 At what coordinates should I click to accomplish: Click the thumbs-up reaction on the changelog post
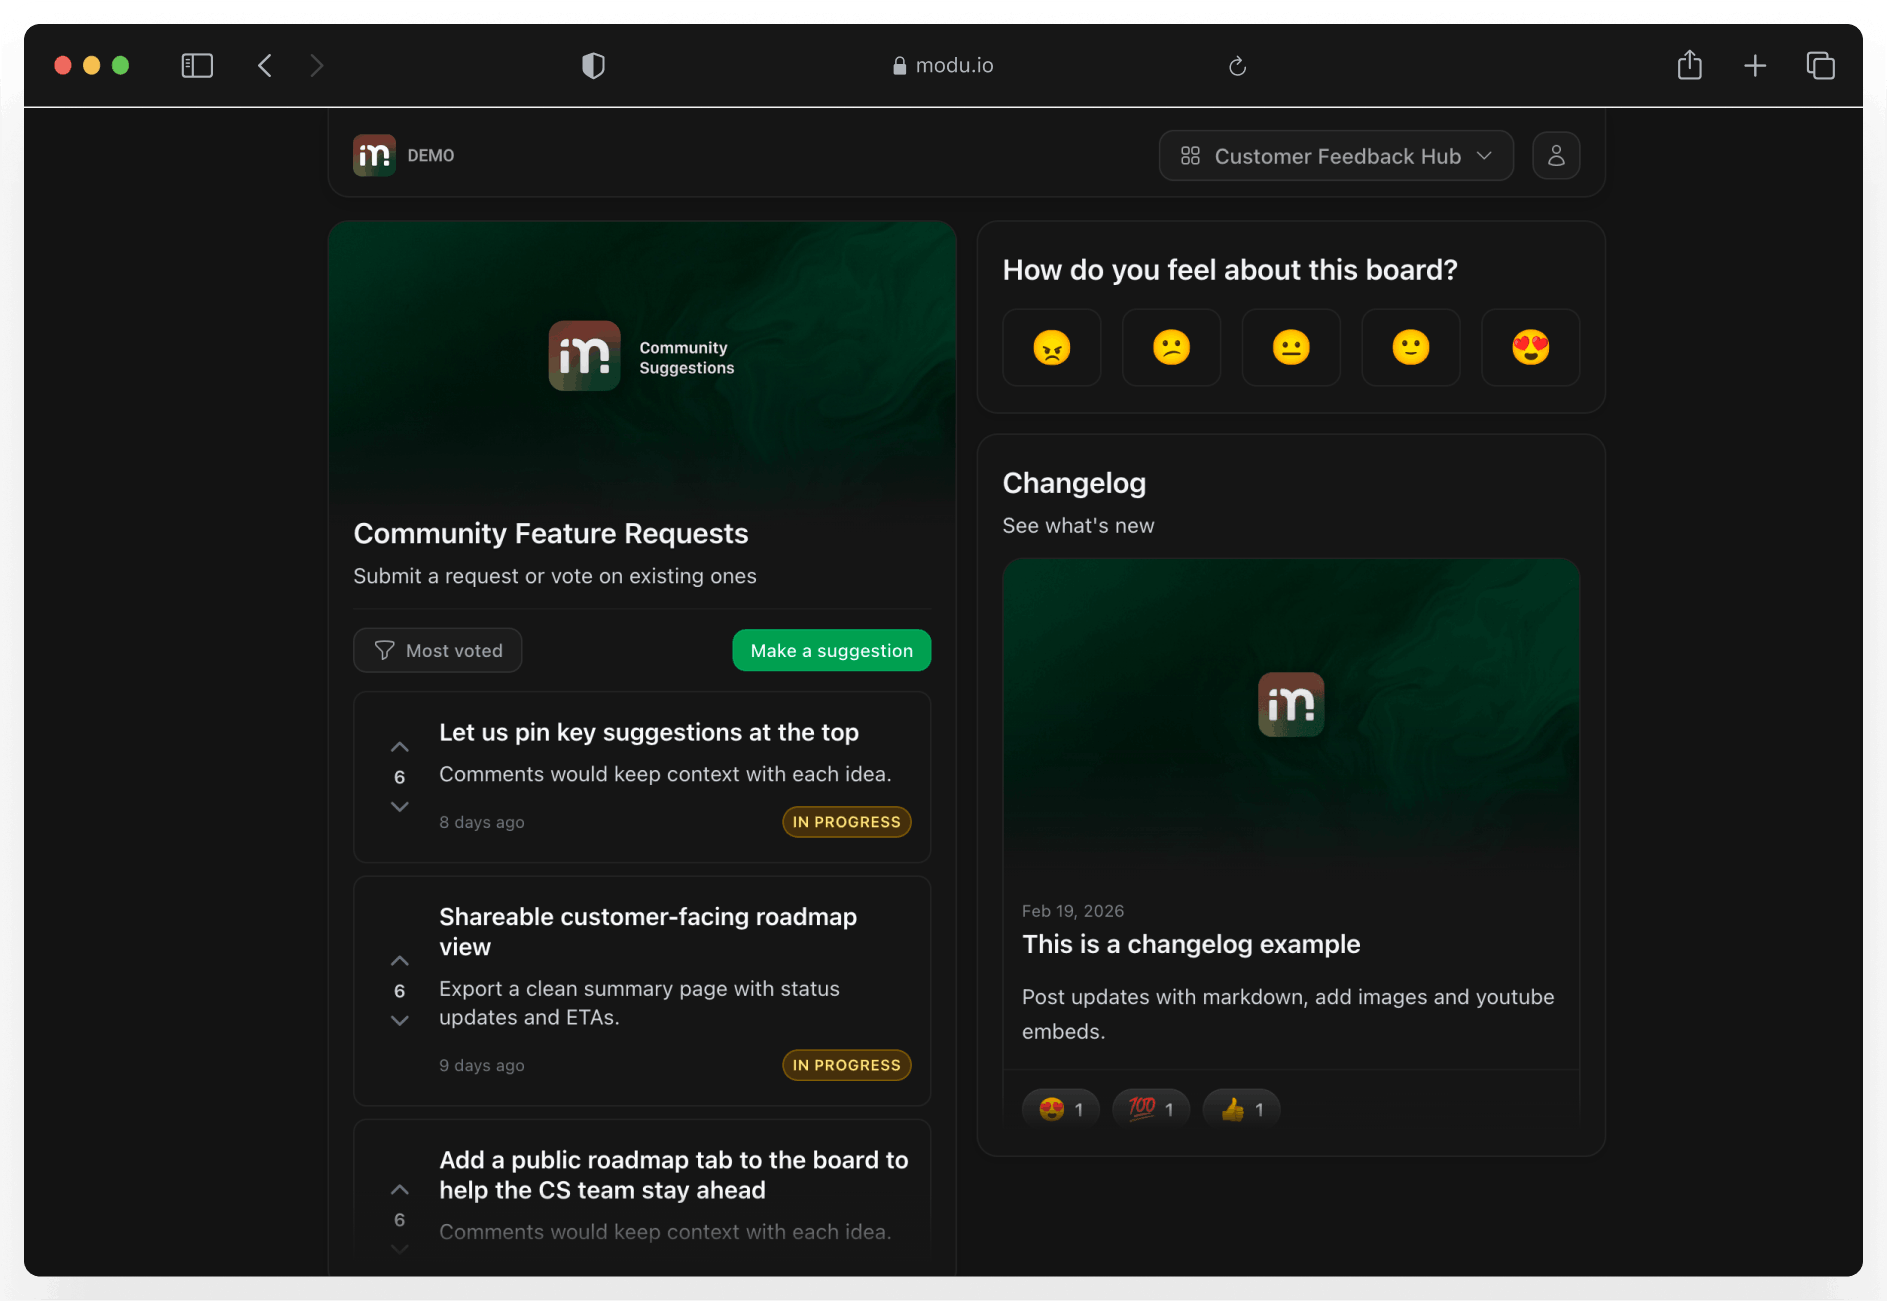coord(1240,1108)
